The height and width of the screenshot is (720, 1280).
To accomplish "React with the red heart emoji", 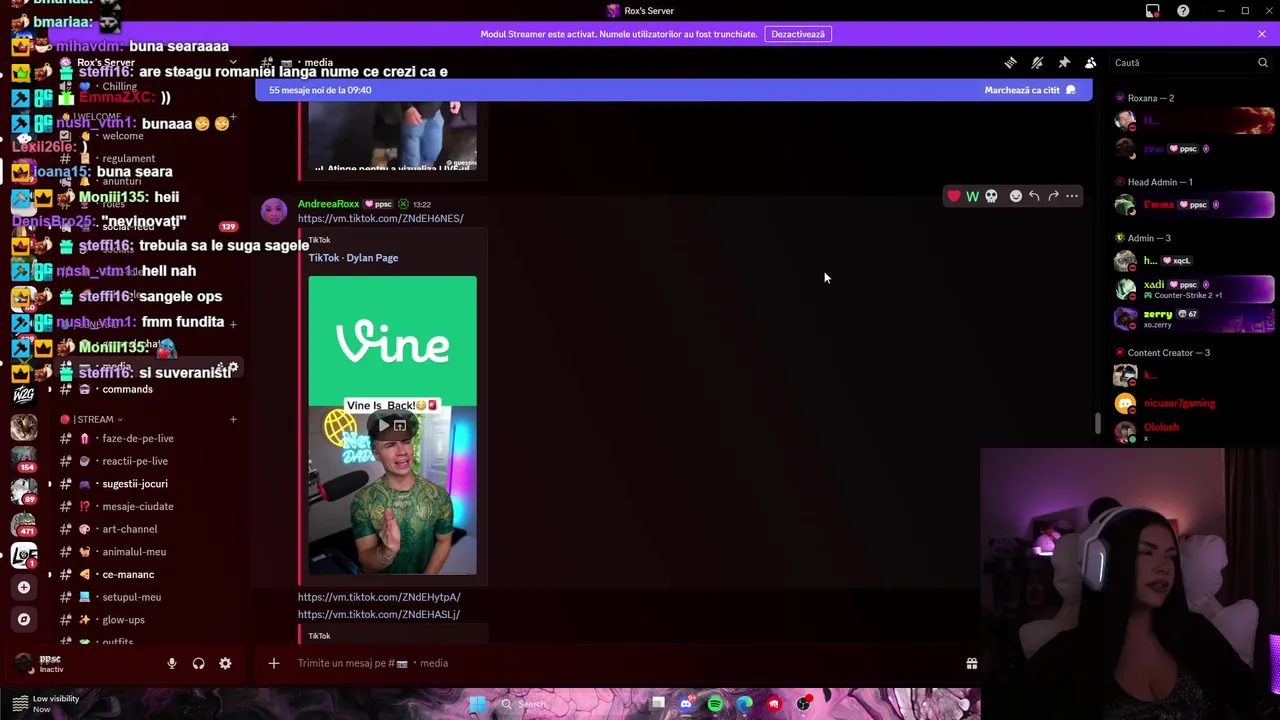I will pos(954,196).
